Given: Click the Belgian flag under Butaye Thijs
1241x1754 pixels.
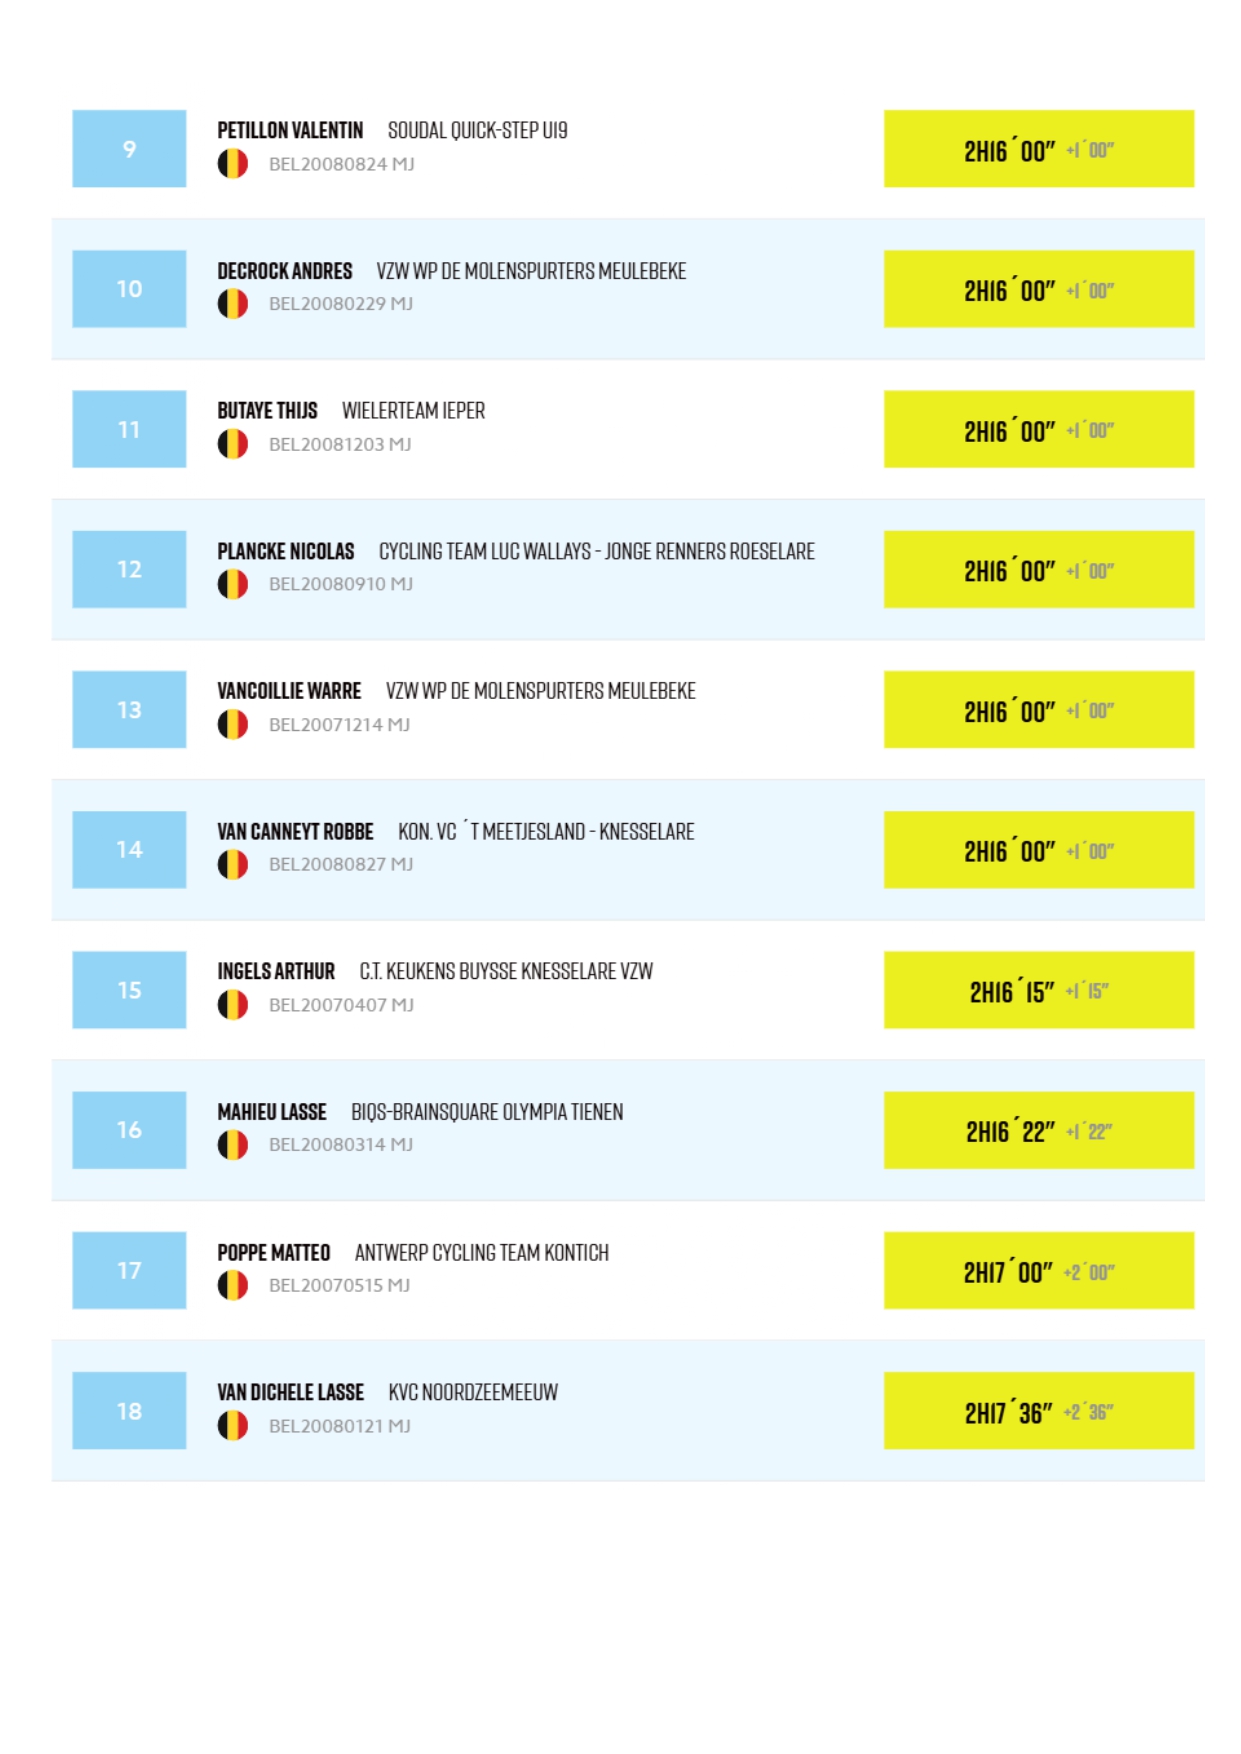Looking at the screenshot, I should (232, 444).
